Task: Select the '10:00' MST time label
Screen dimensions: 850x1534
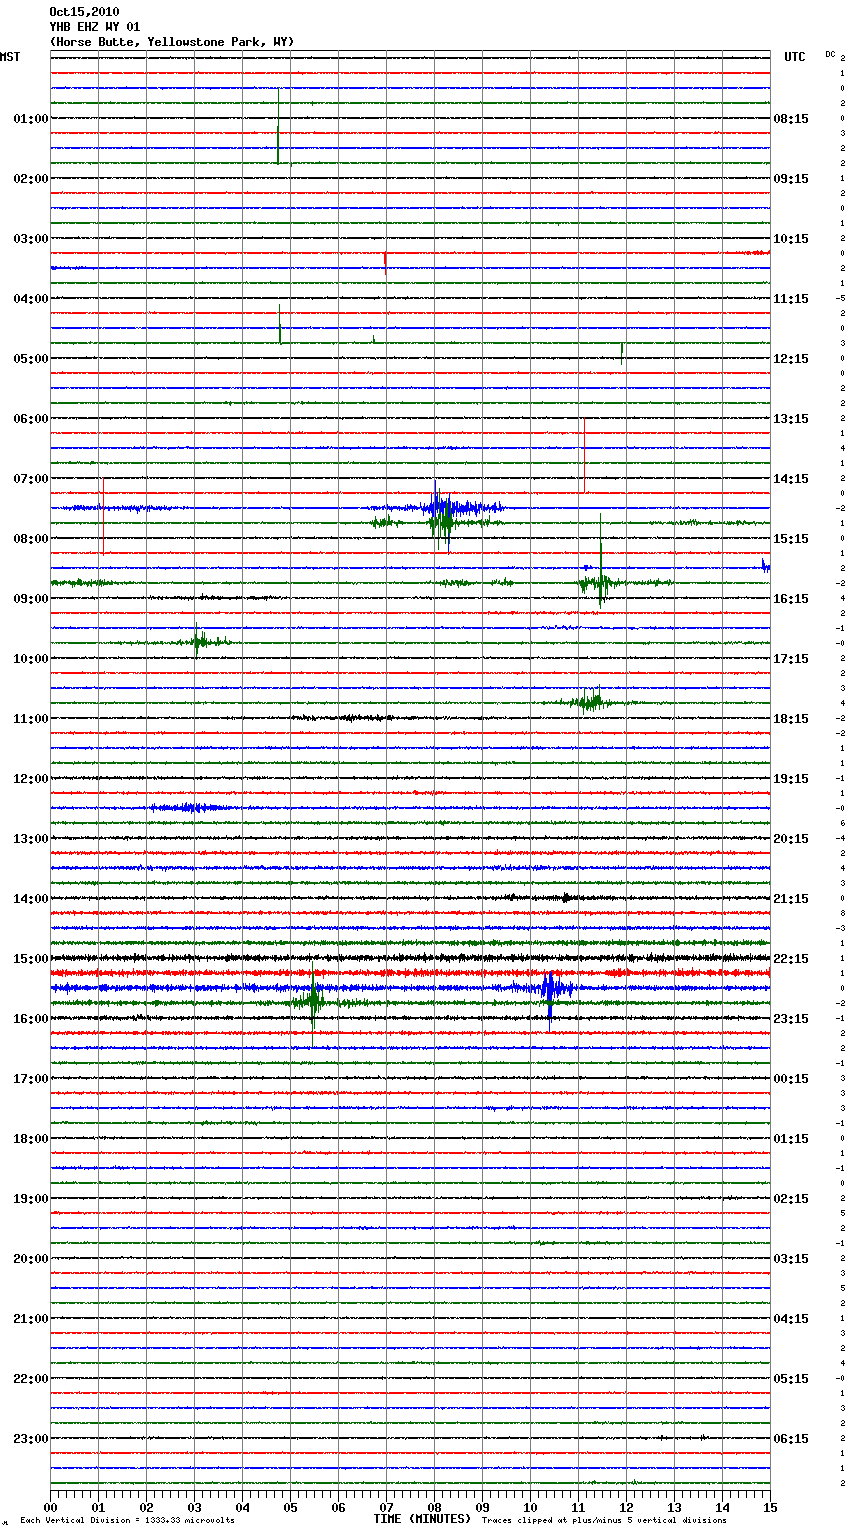Action: (x=31, y=659)
